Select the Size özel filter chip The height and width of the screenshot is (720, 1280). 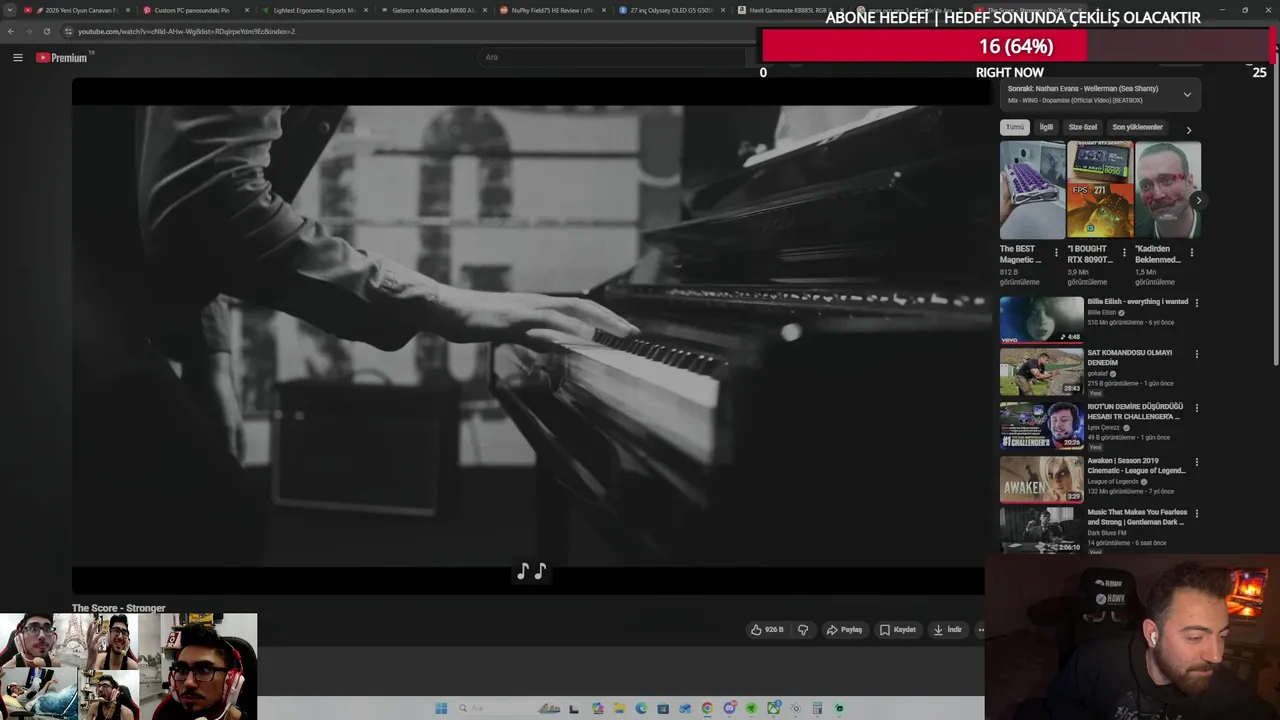[x=1082, y=127]
